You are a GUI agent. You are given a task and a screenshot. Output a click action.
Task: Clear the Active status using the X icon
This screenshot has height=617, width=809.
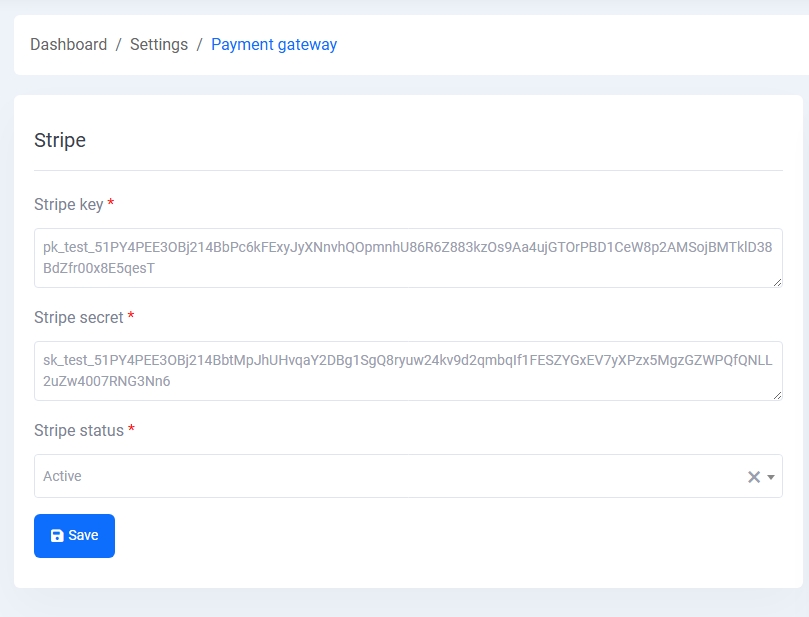(755, 476)
